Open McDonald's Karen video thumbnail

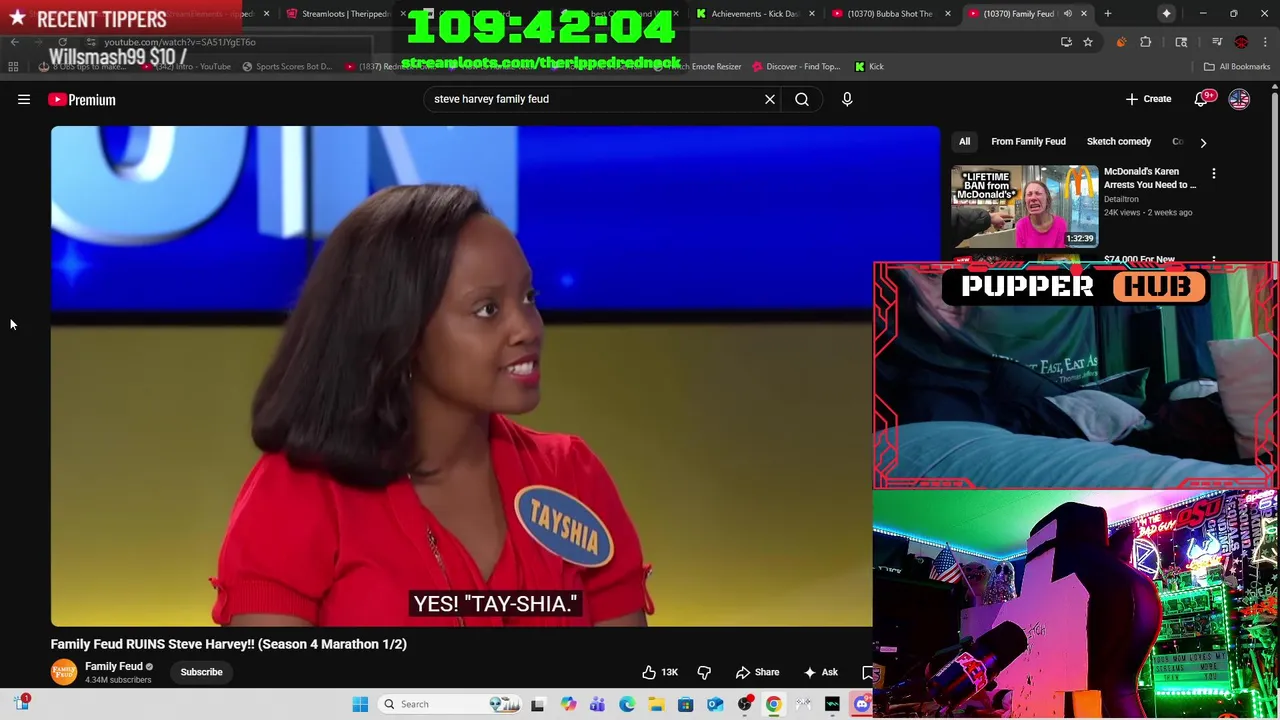(1024, 206)
